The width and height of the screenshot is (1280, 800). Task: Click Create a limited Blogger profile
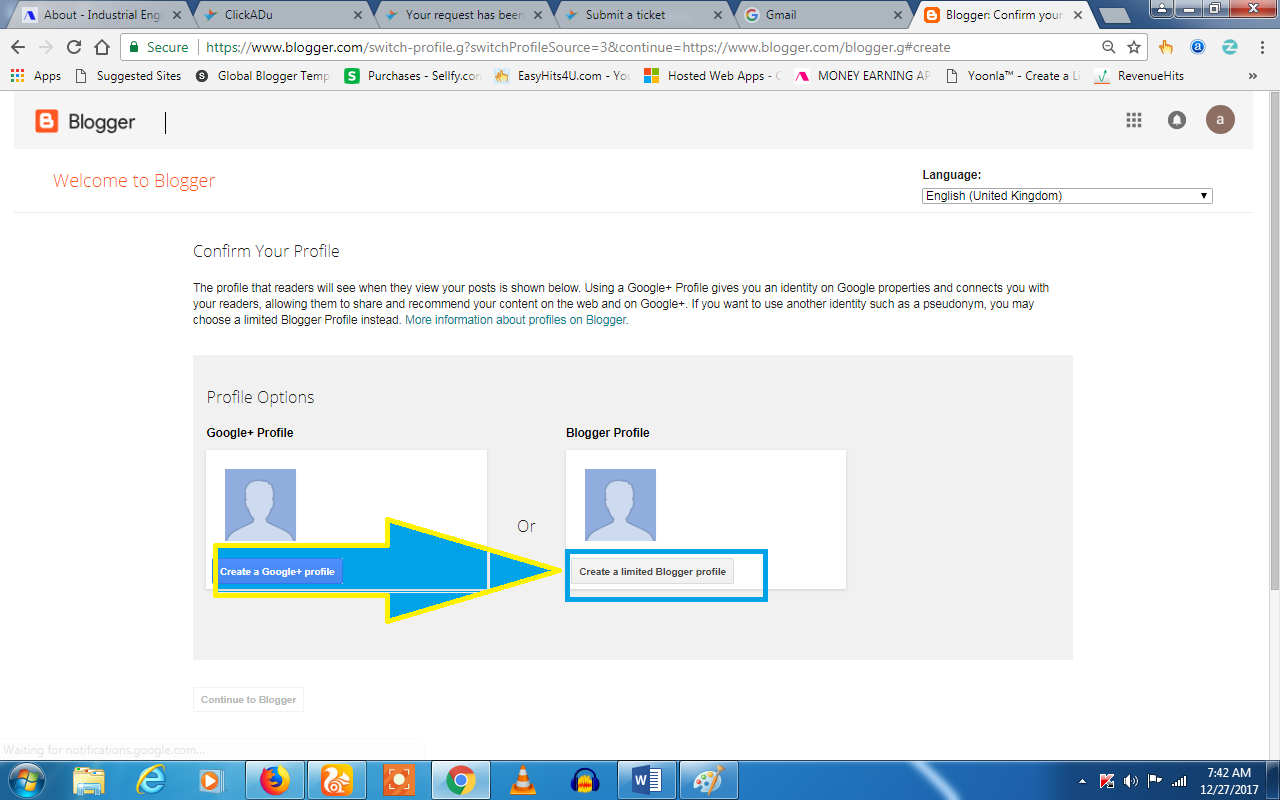pyautogui.click(x=652, y=572)
